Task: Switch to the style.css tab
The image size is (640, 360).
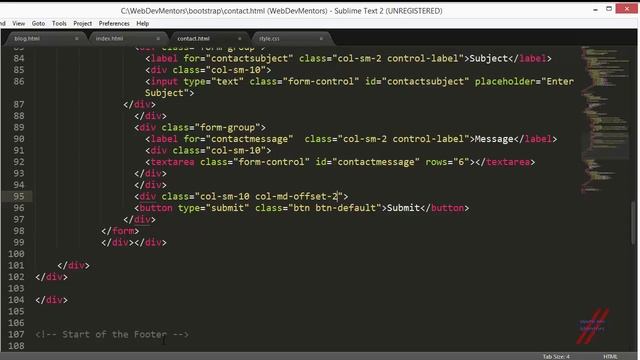Action: pyautogui.click(x=269, y=38)
